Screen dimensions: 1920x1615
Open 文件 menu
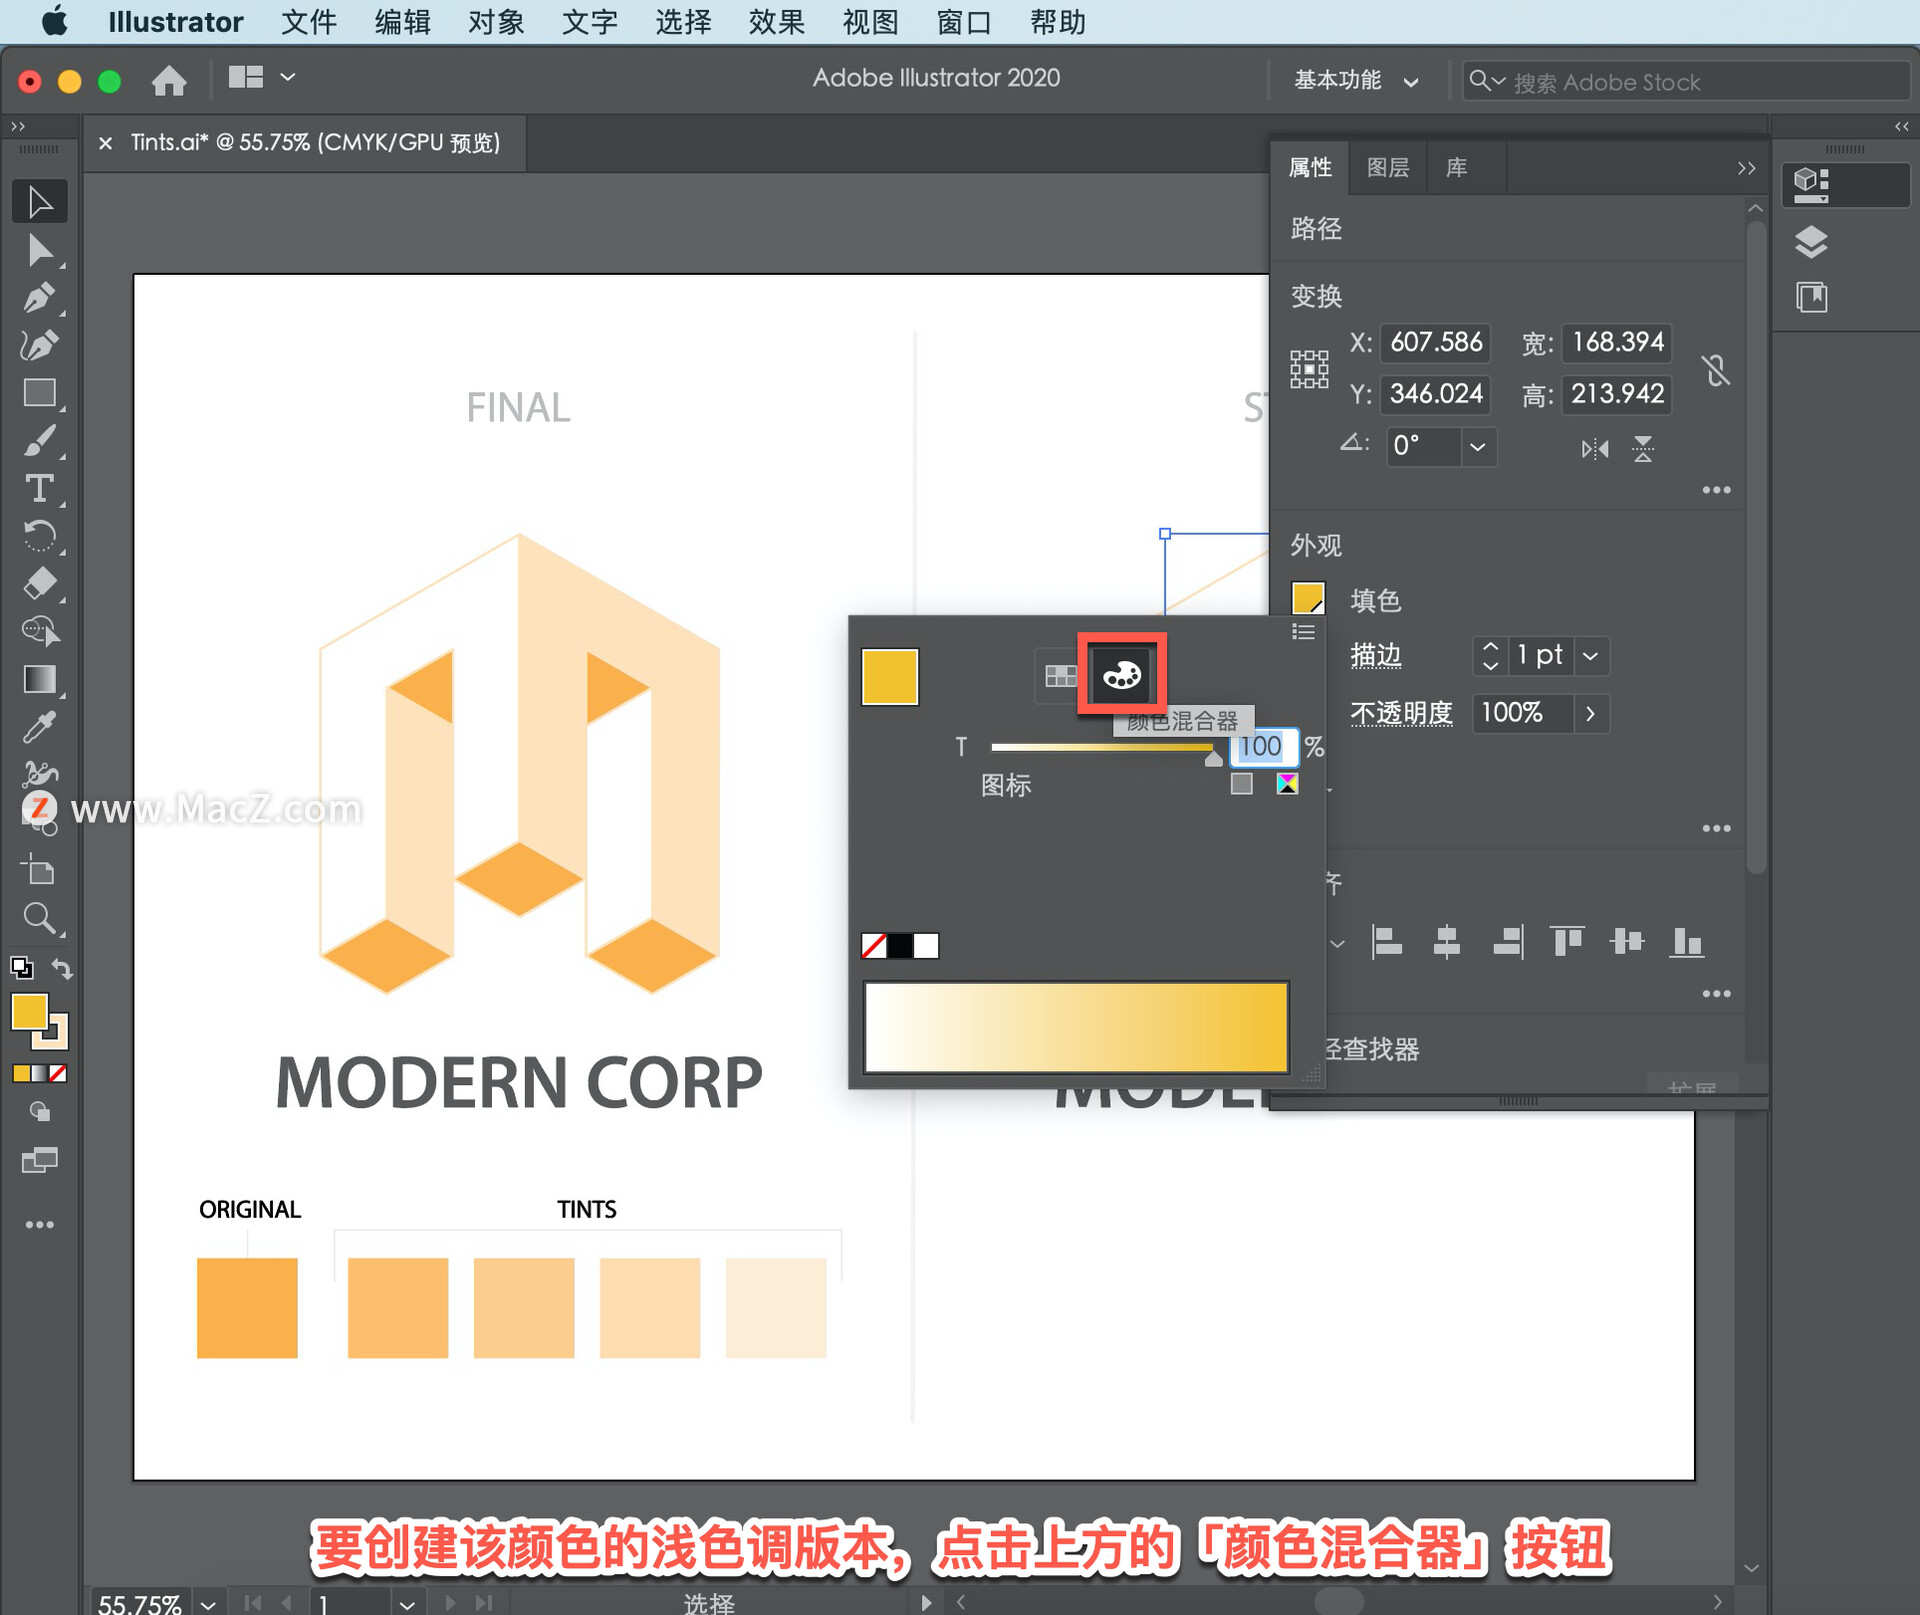point(308,22)
